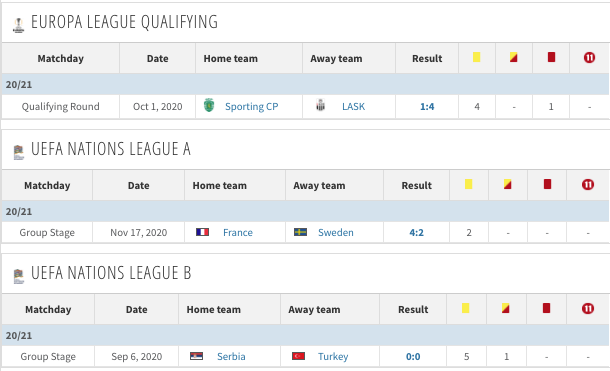
Task: Click the LASK club crest icon
Action: point(320,105)
